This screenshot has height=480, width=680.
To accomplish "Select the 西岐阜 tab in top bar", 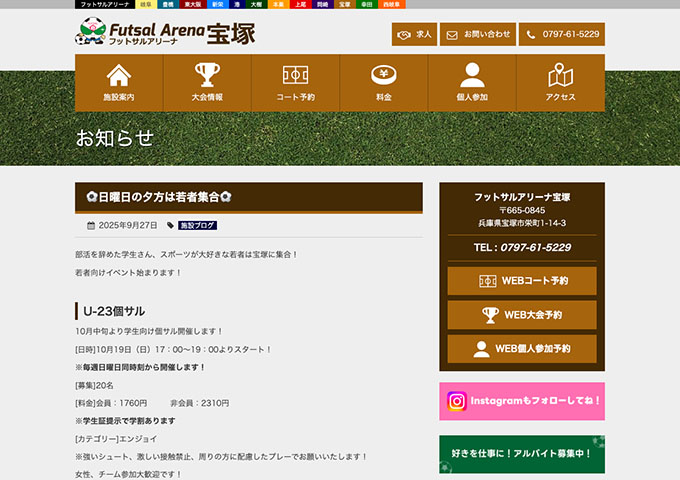I will coord(393,4).
